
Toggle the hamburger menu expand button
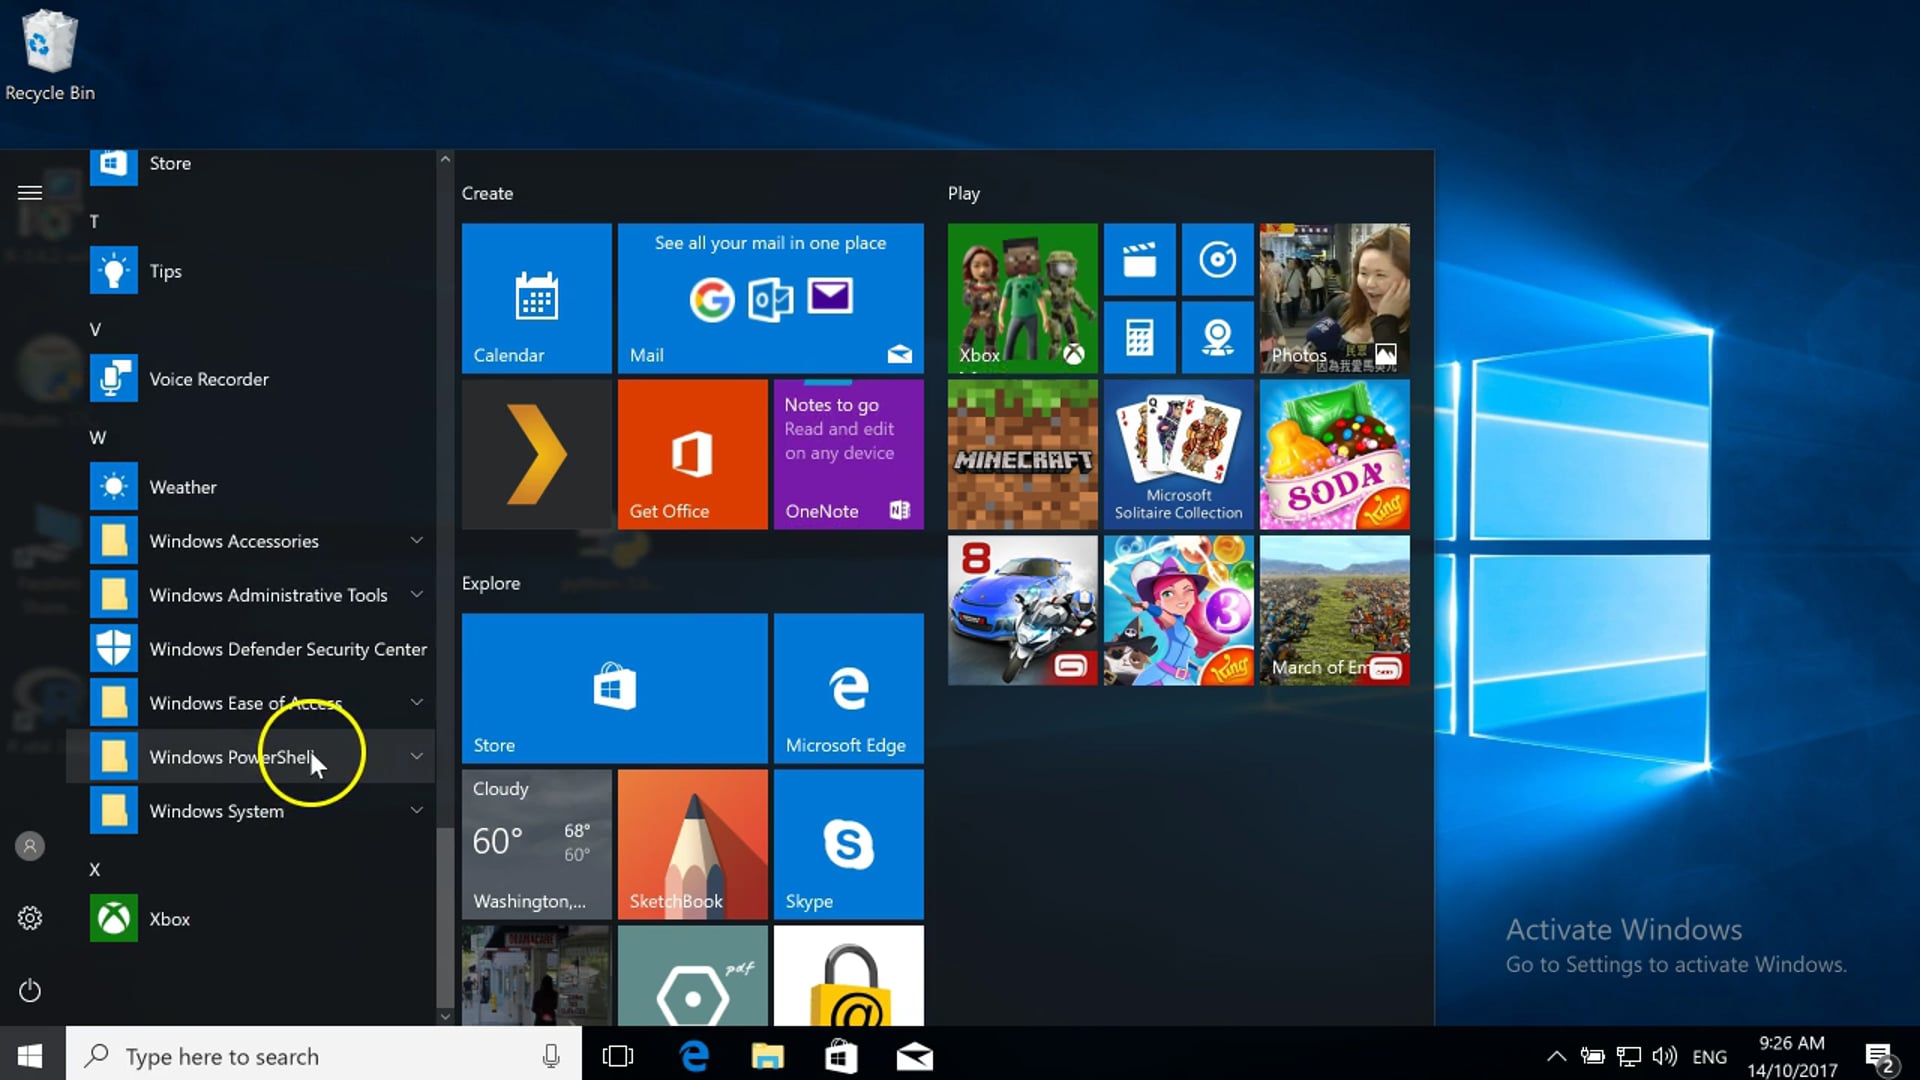tap(30, 192)
